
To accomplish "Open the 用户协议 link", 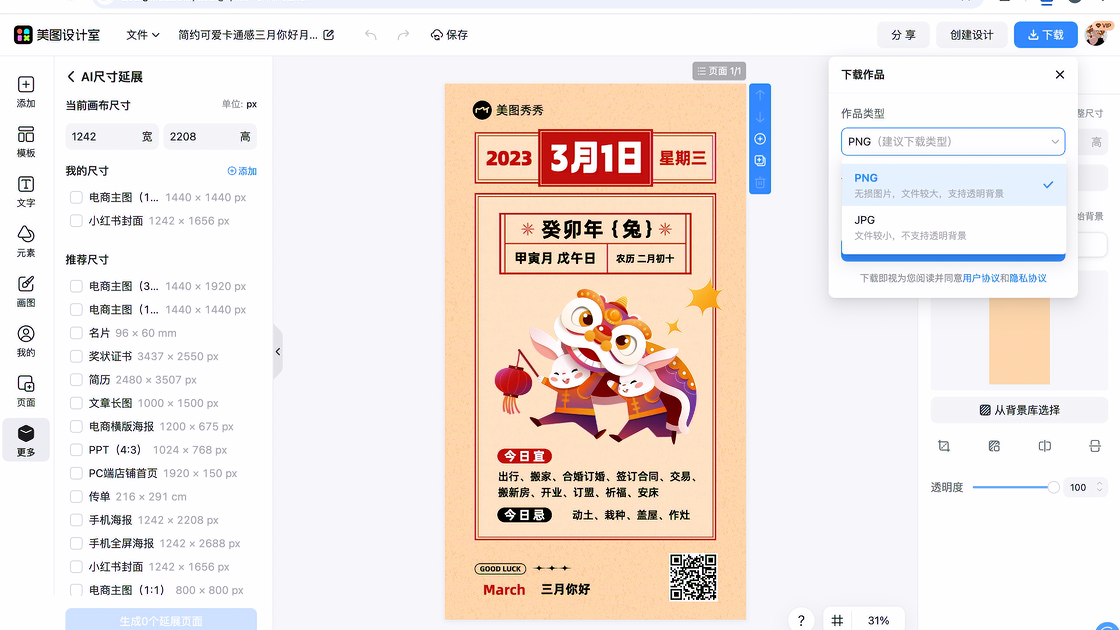I will (x=980, y=278).
